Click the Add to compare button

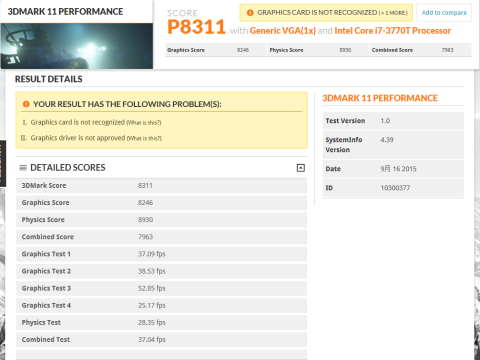[444, 13]
